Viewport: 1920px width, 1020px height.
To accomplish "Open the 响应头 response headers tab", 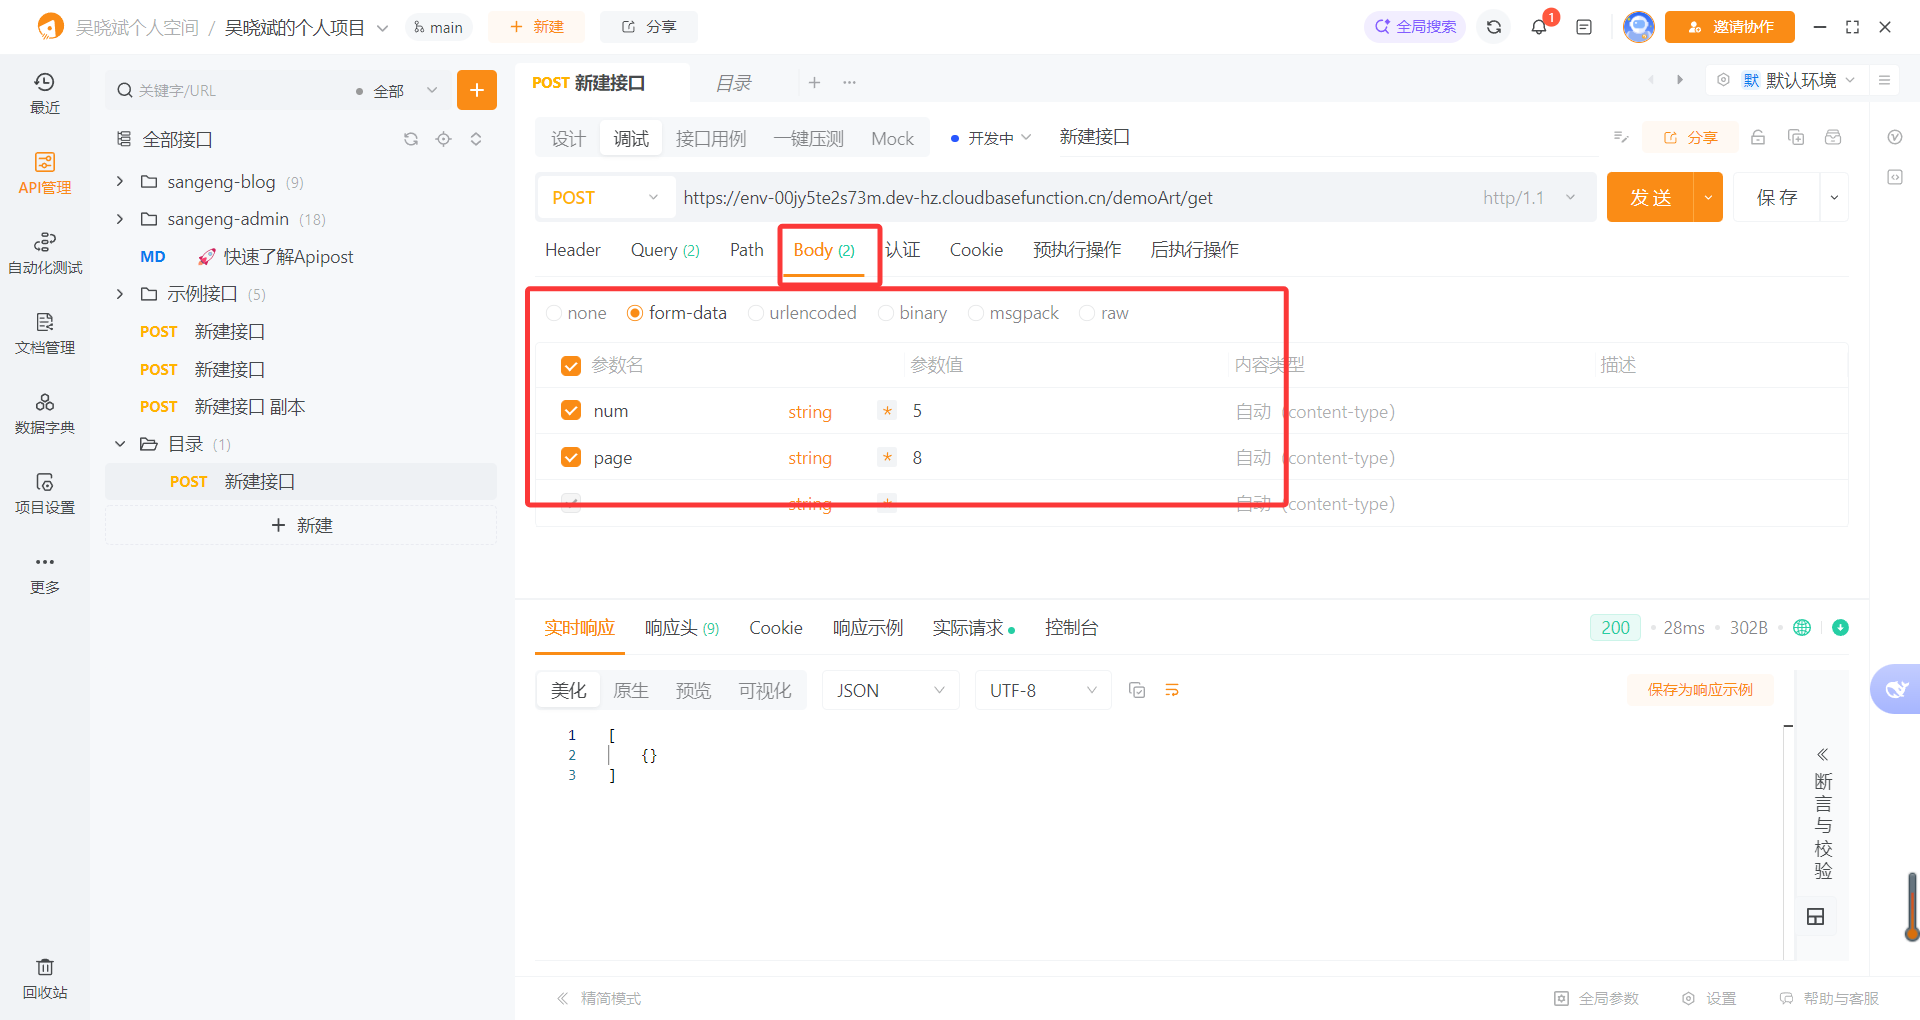I will pos(681,628).
